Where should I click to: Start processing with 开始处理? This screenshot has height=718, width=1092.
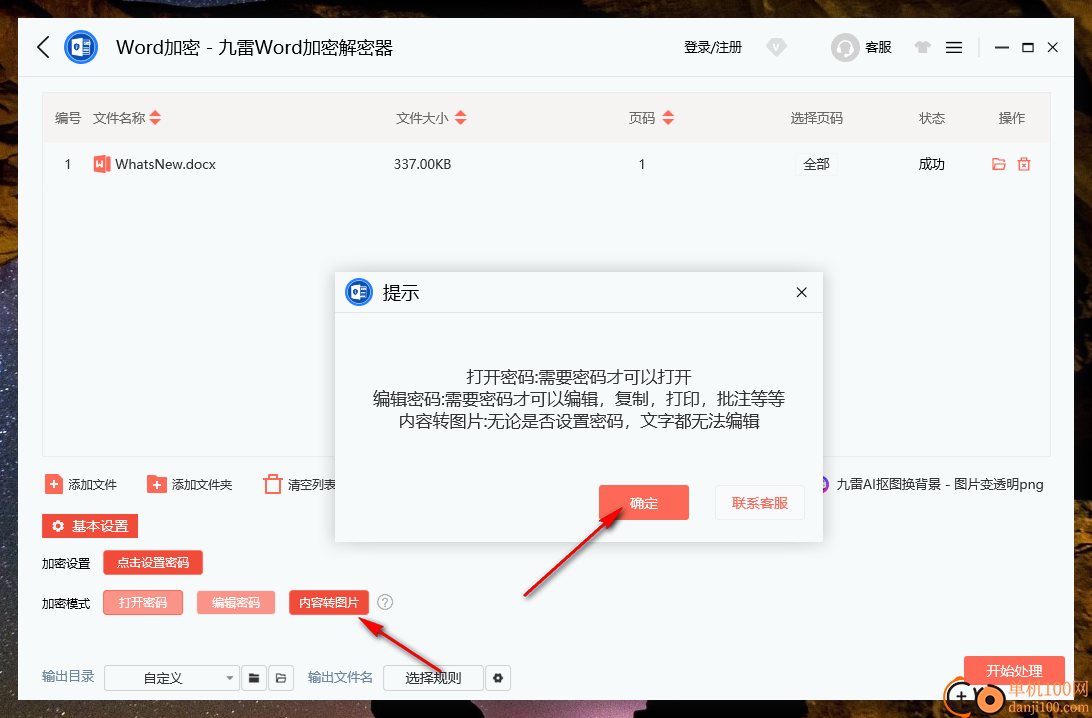click(x=1014, y=671)
